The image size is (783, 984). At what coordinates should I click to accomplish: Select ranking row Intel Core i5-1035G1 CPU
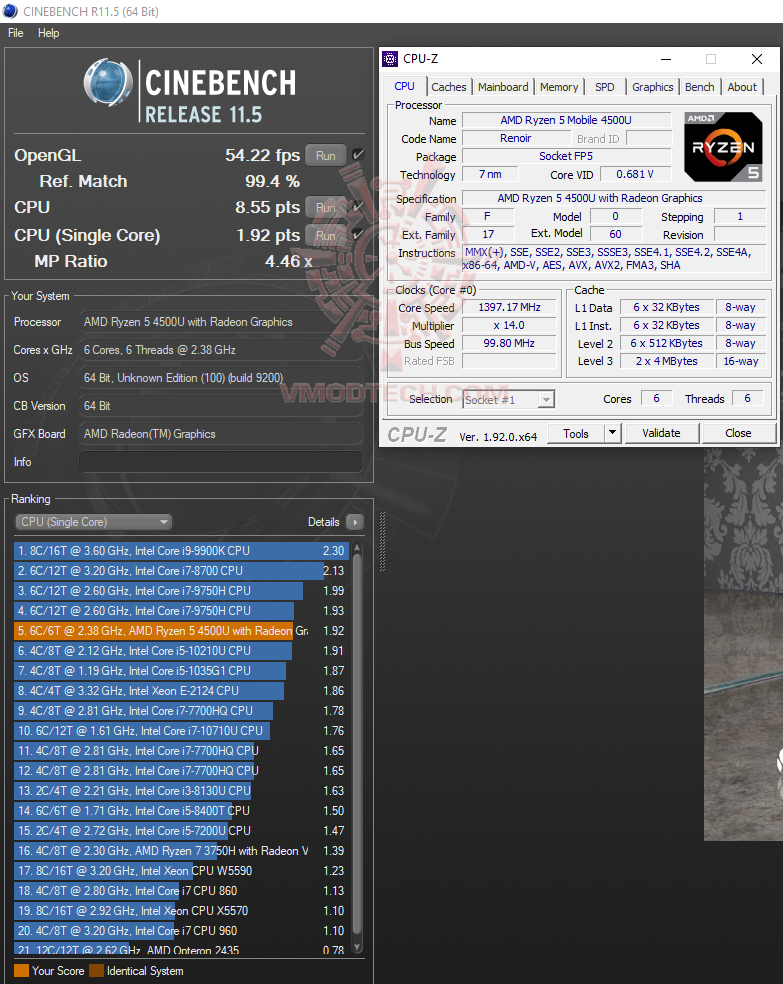[x=181, y=671]
